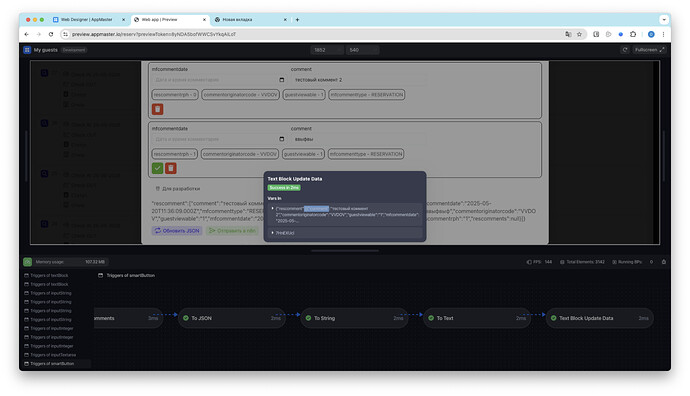Expand the second collapsed variable row in popup
Image resolution: width=690 pixels, height=396 pixels.
tap(272, 233)
